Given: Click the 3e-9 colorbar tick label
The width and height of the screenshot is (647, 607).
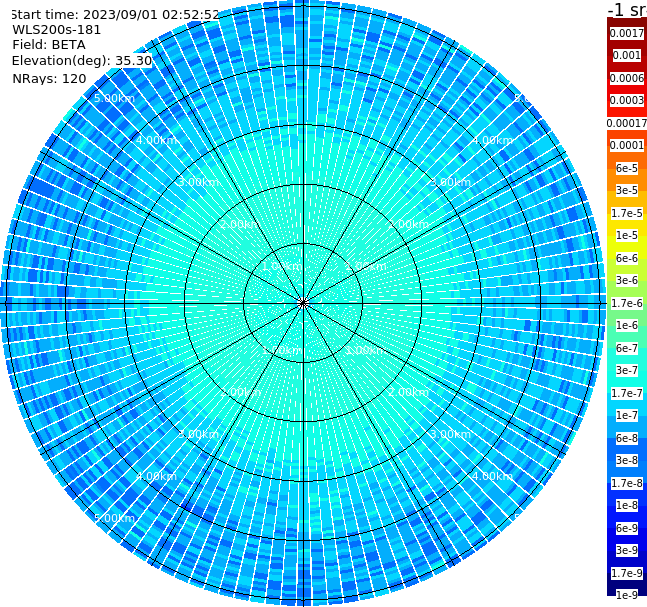Looking at the screenshot, I should (x=627, y=550).
